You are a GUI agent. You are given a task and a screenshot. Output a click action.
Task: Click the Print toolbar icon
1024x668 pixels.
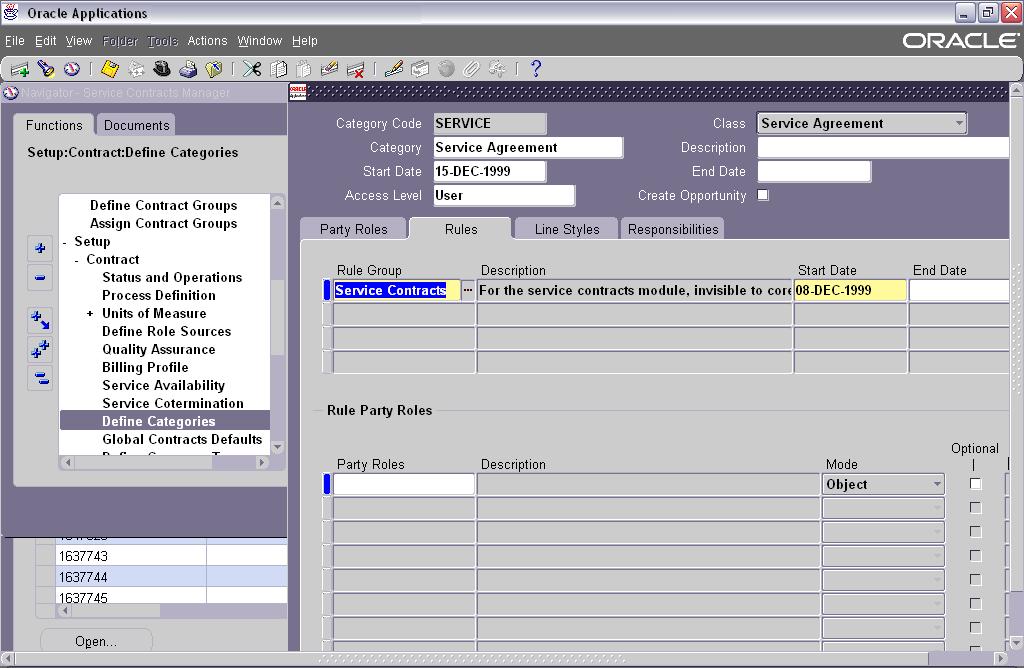(186, 69)
